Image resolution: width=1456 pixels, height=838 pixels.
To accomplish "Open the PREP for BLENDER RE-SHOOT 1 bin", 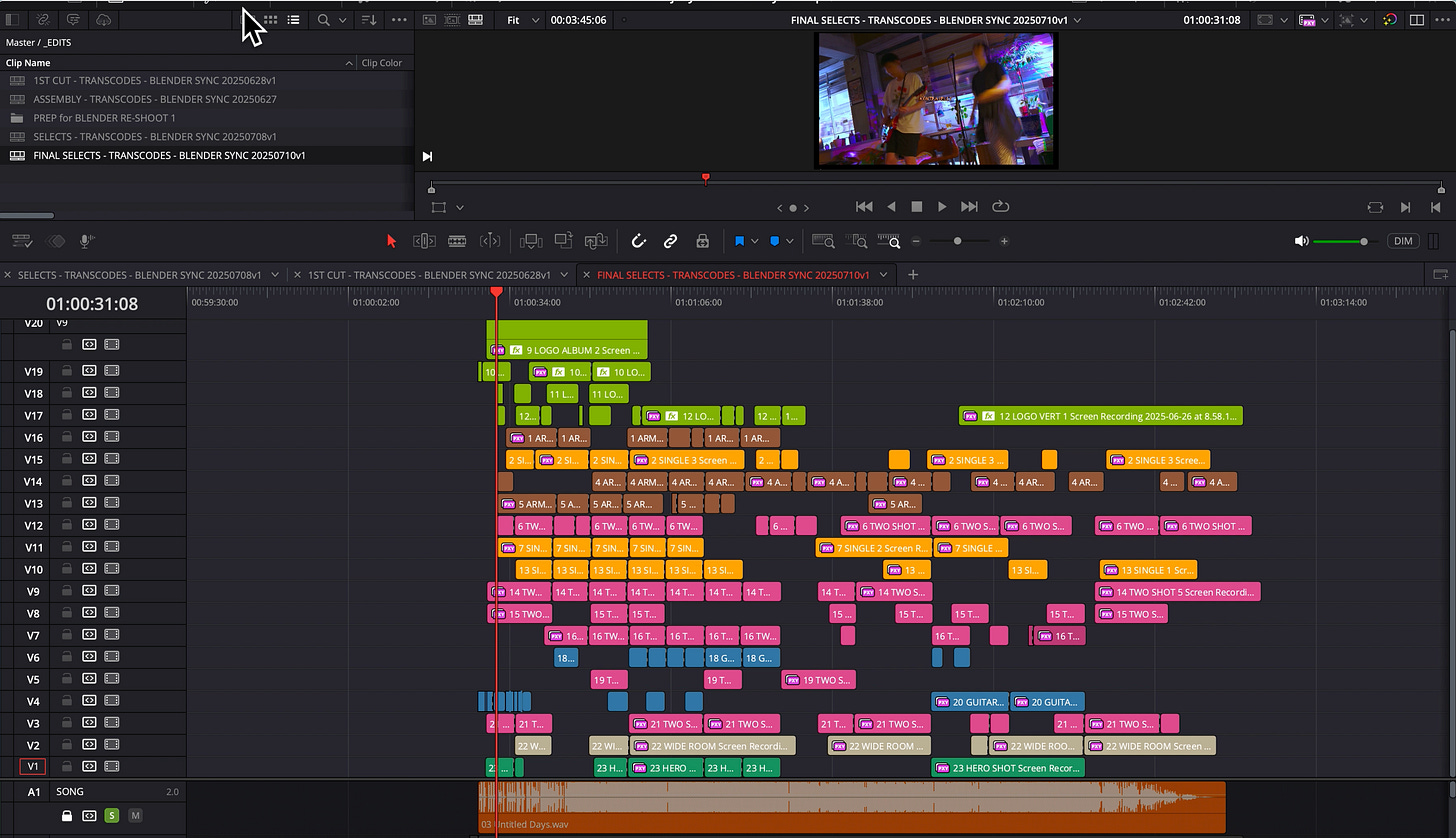I will (104, 118).
